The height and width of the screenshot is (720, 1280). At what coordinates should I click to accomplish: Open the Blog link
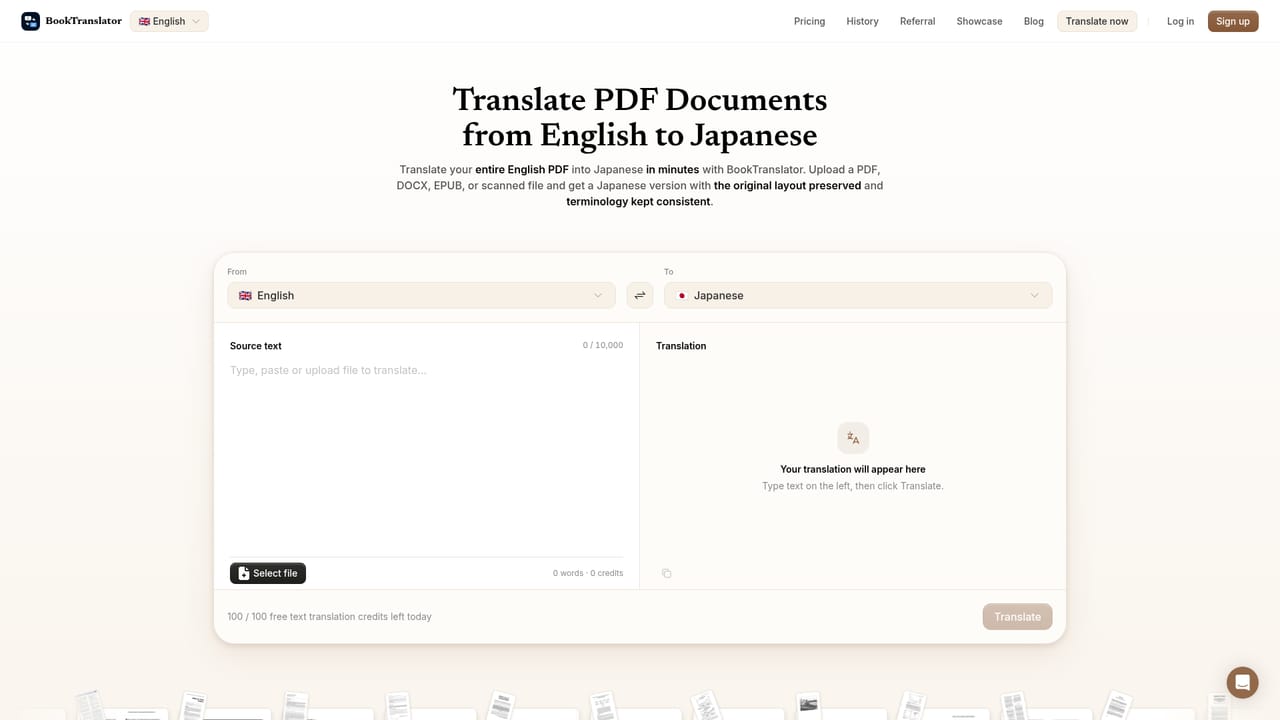point(1033,21)
